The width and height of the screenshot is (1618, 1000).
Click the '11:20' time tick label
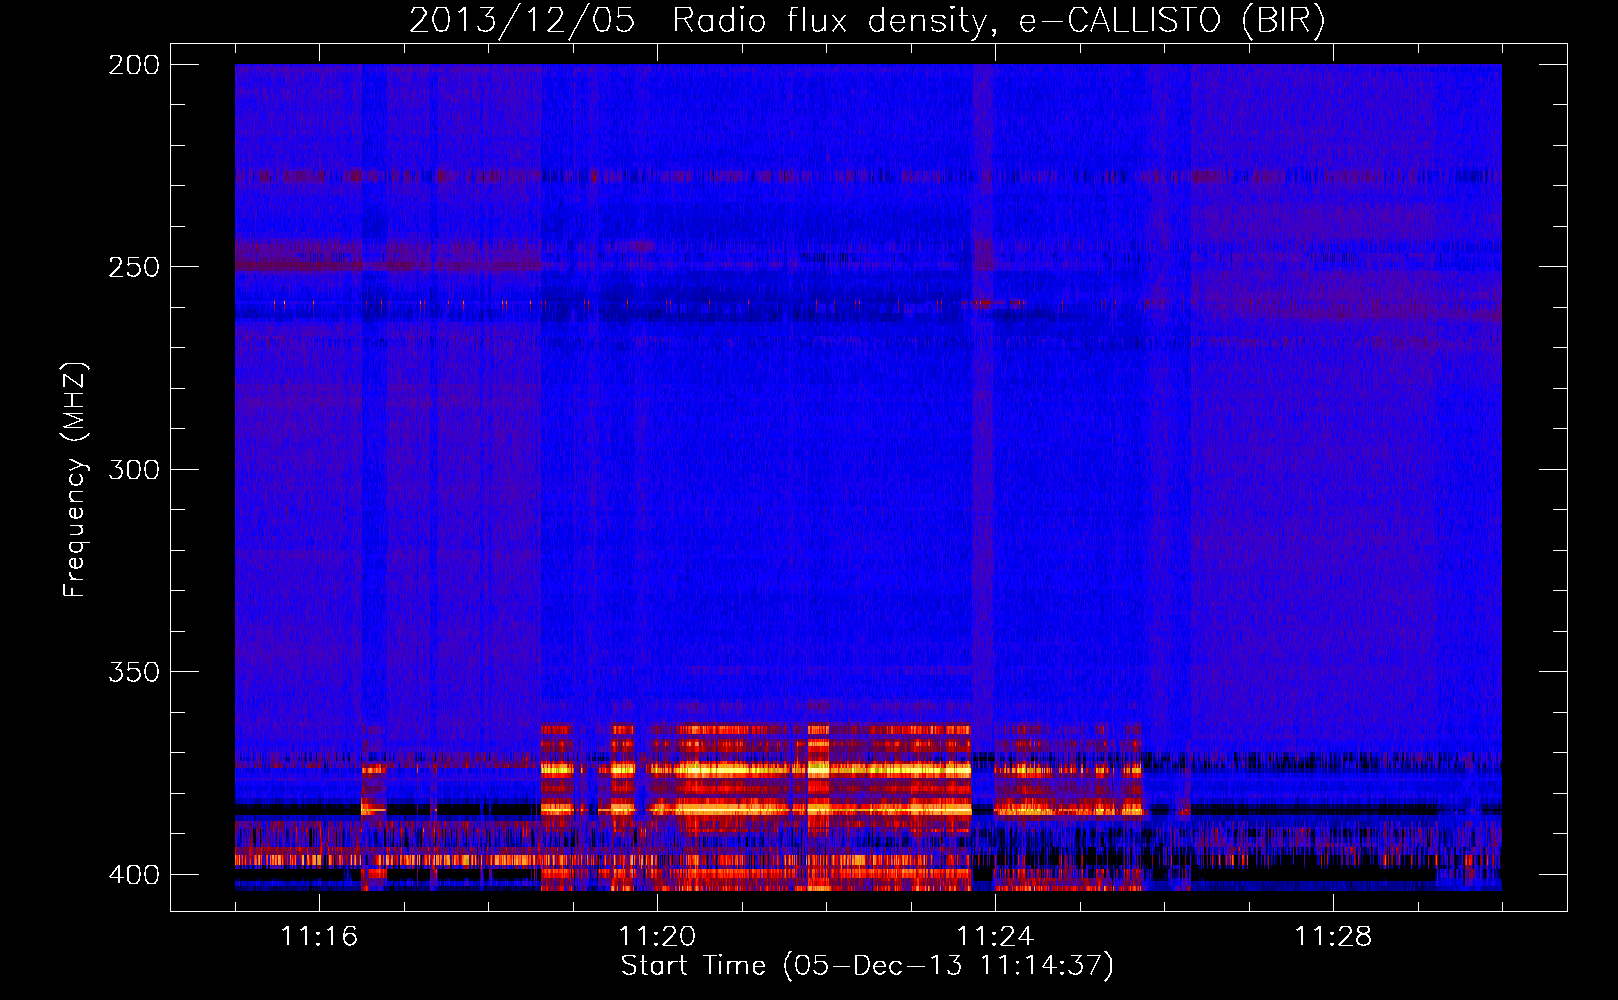click(x=657, y=936)
